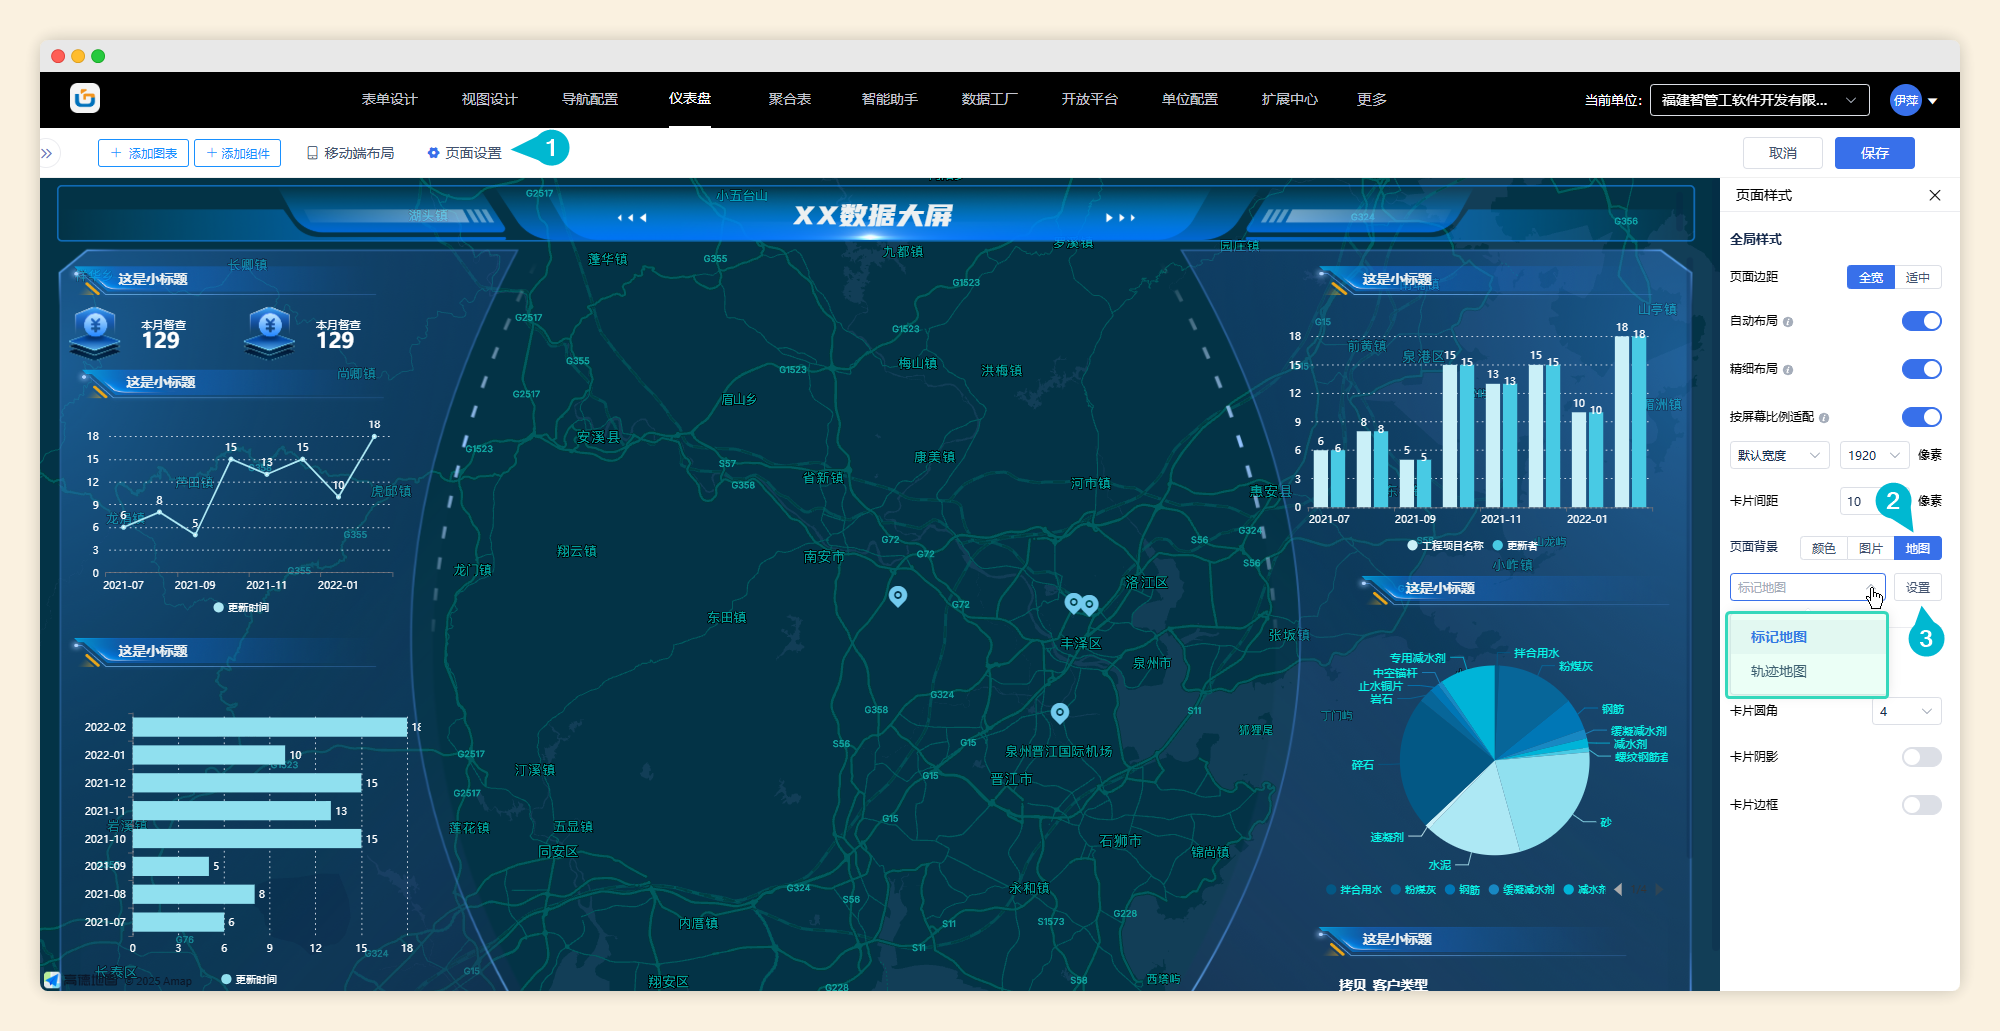
Task: Turn off the 精细布局 switch
Action: point(1920,369)
